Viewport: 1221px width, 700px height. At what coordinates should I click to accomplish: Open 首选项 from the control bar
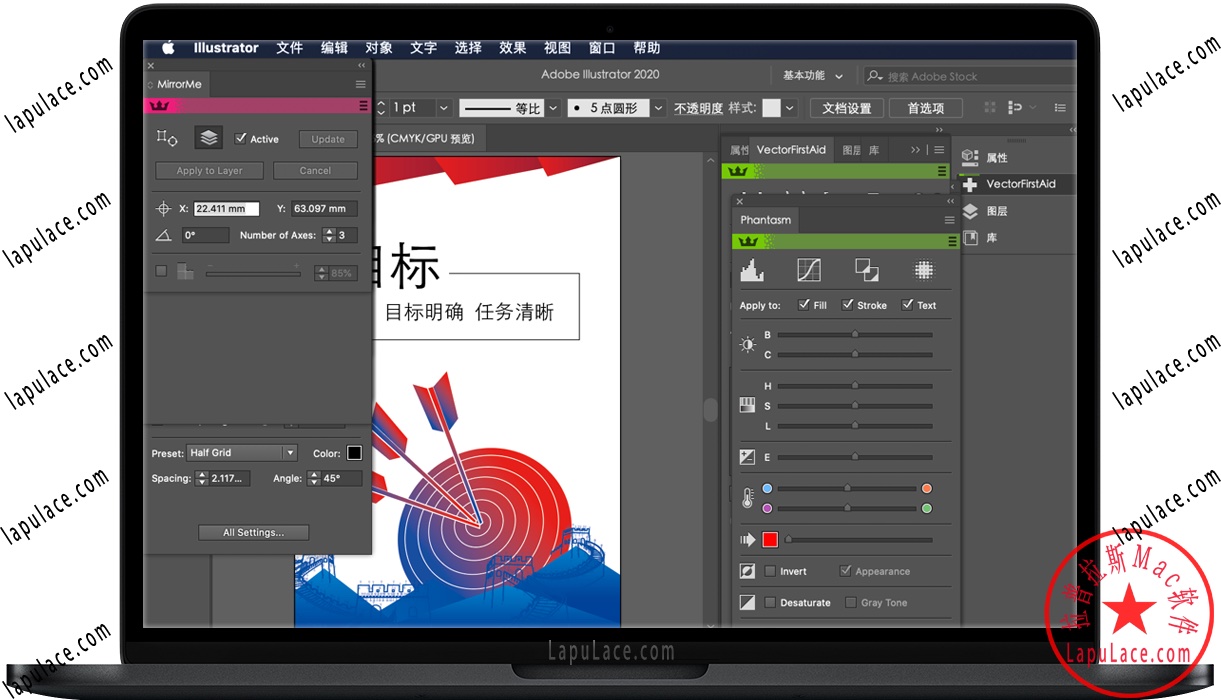[925, 107]
